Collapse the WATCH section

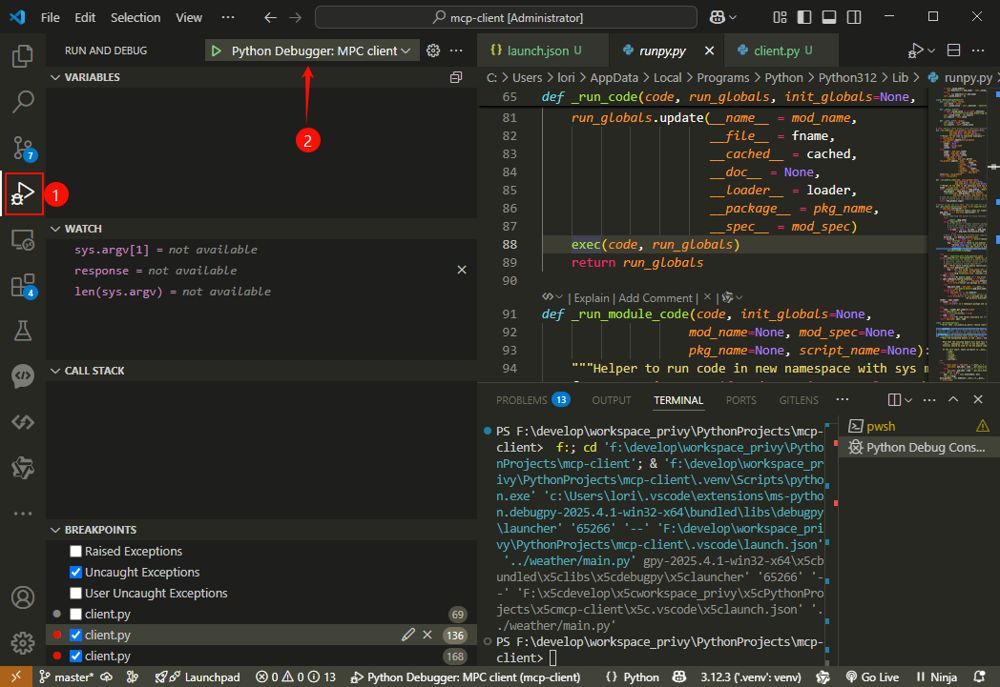tap(83, 229)
